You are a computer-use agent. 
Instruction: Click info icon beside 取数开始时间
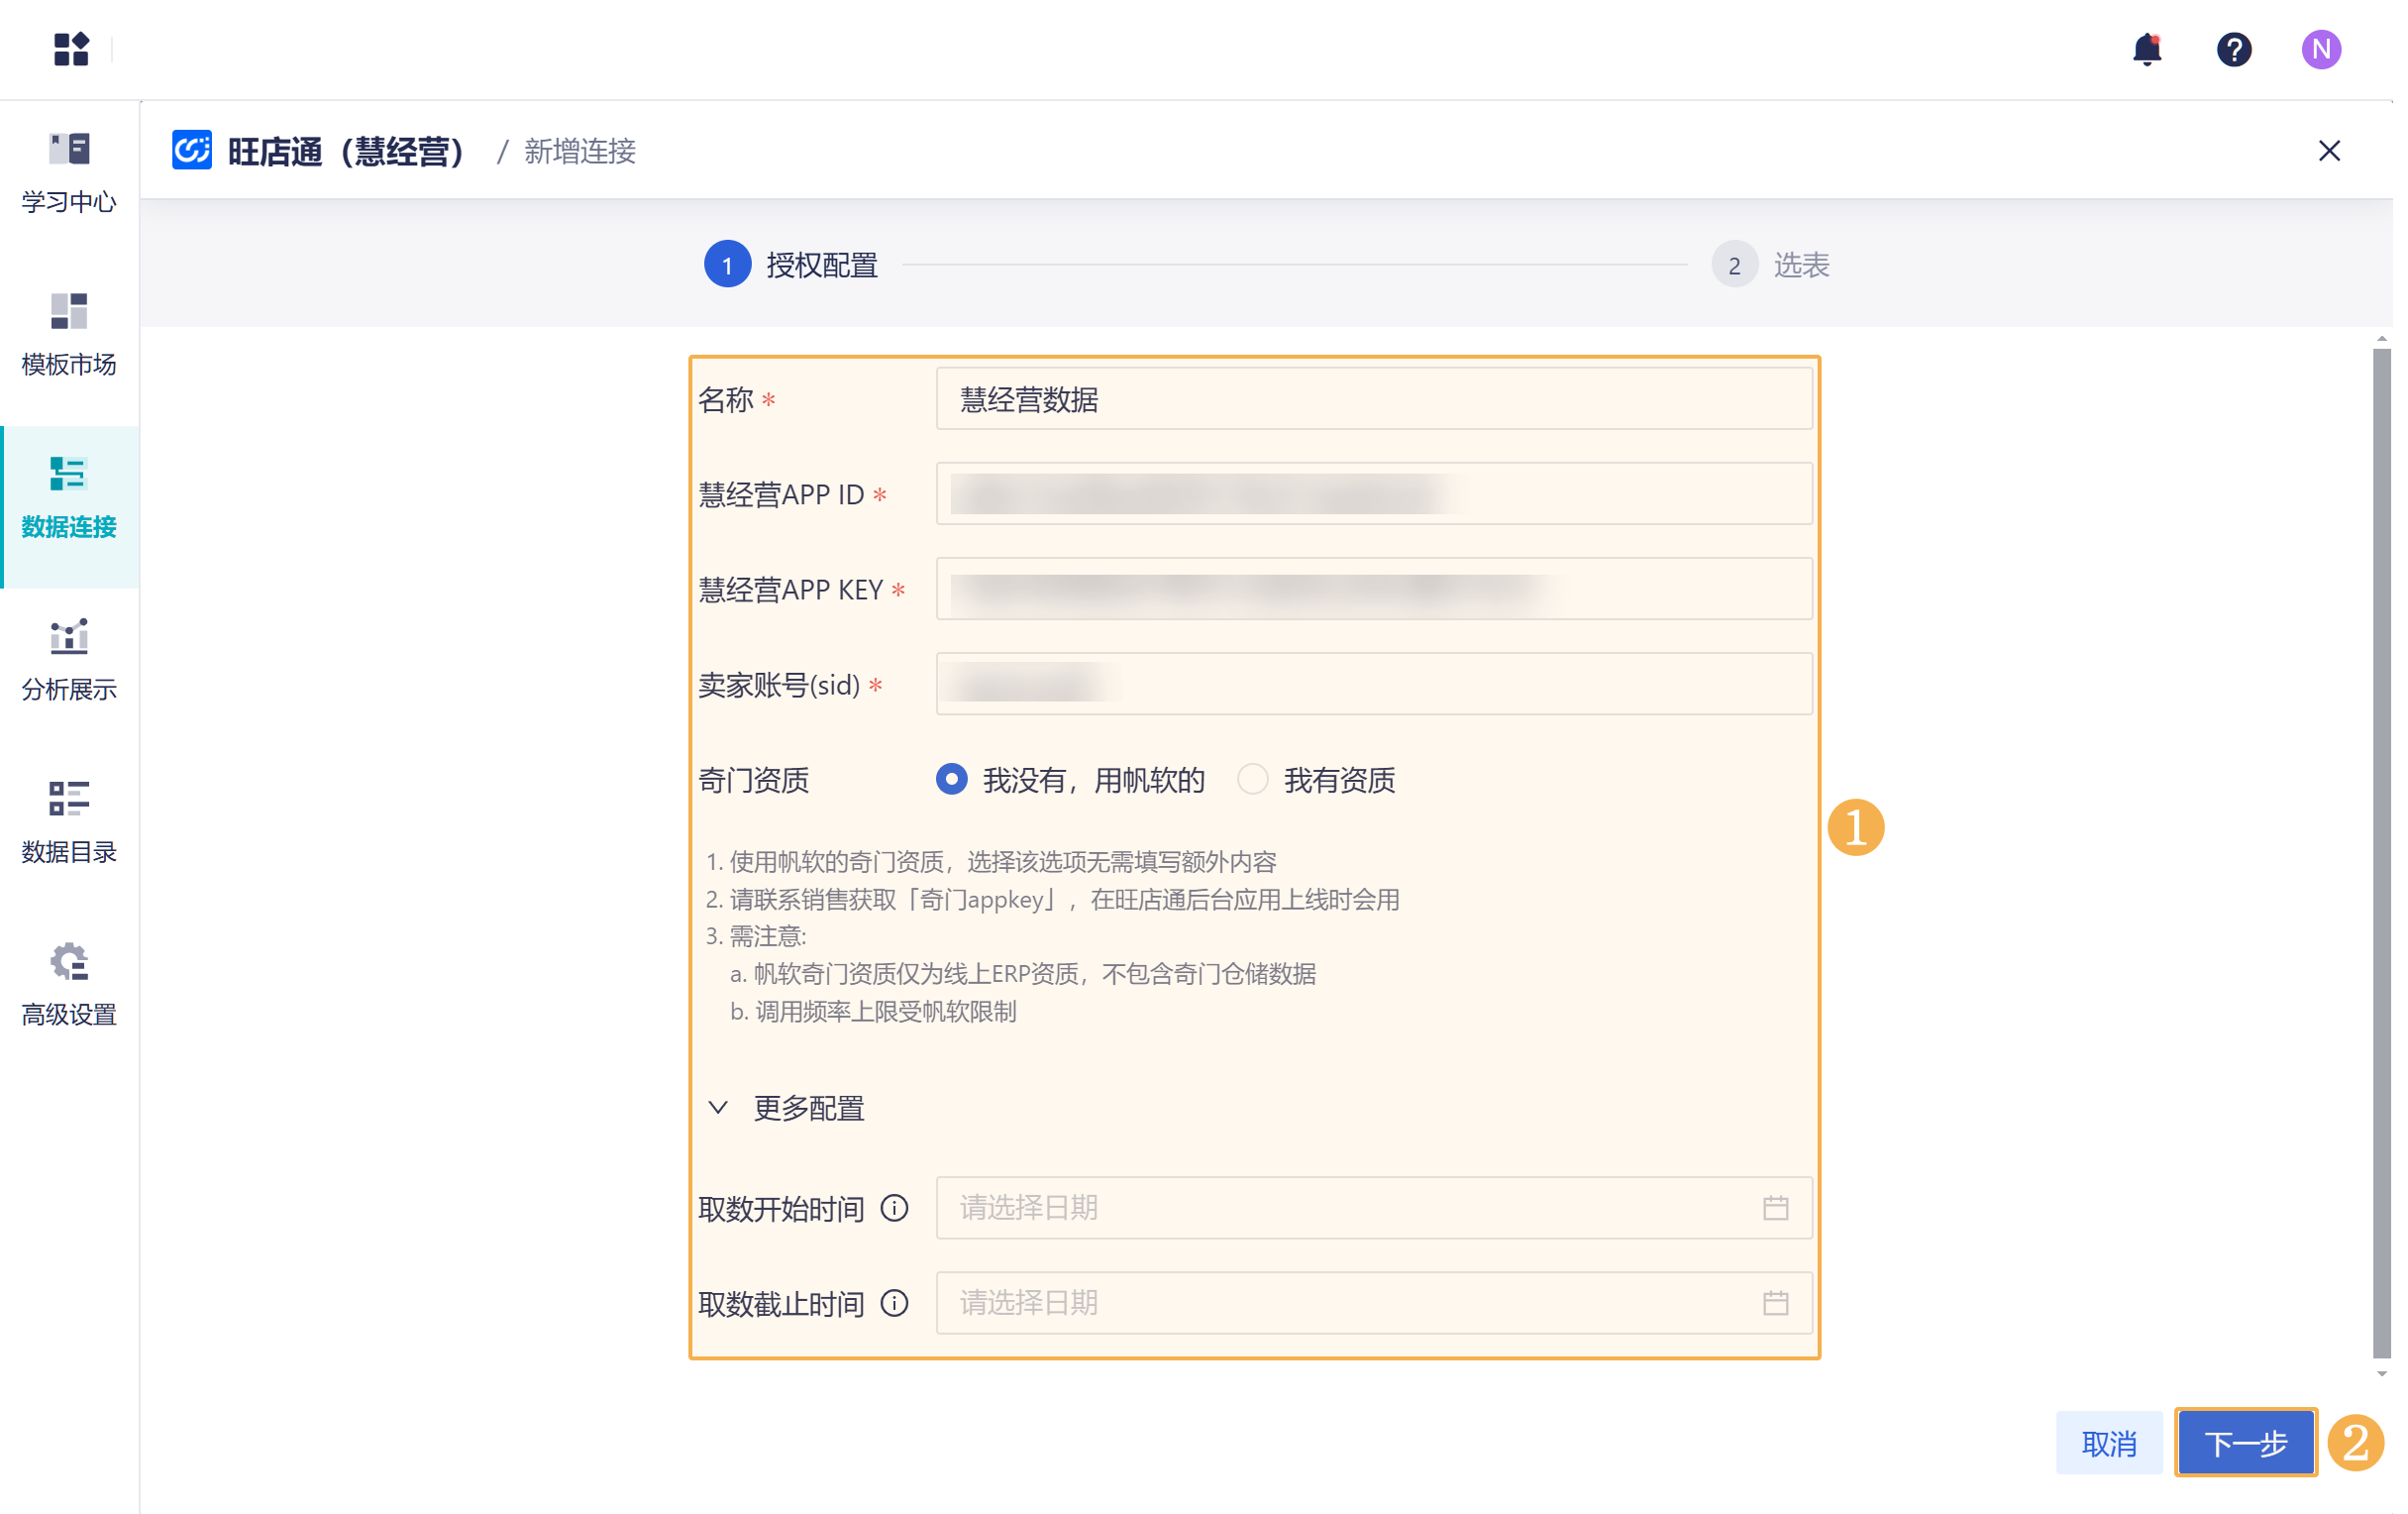[x=894, y=1208]
